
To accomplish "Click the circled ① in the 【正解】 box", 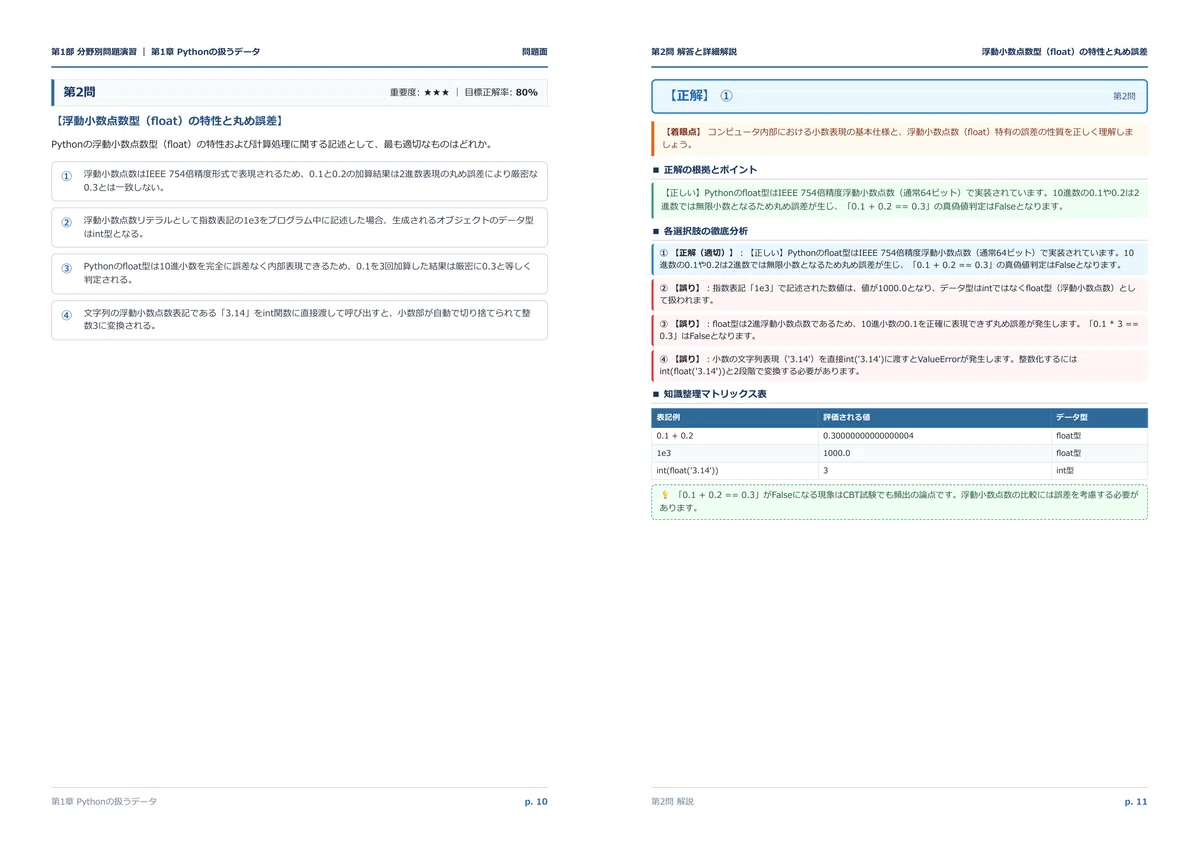I will (726, 96).
